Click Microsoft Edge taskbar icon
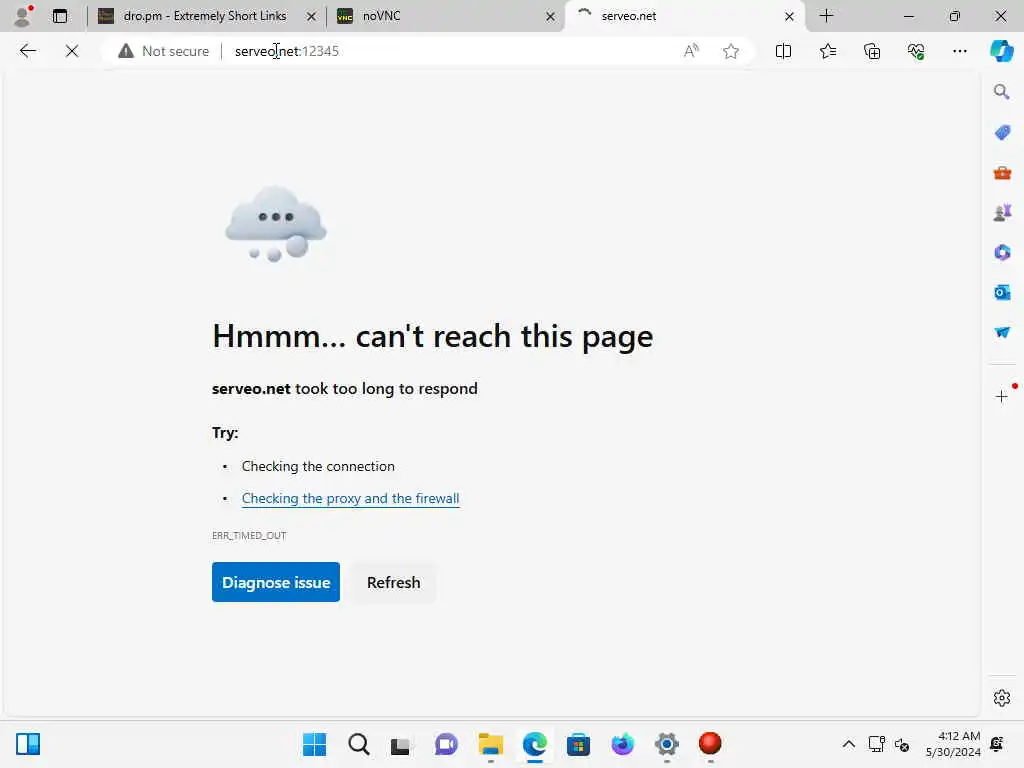The height and width of the screenshot is (768, 1024). tap(534, 744)
